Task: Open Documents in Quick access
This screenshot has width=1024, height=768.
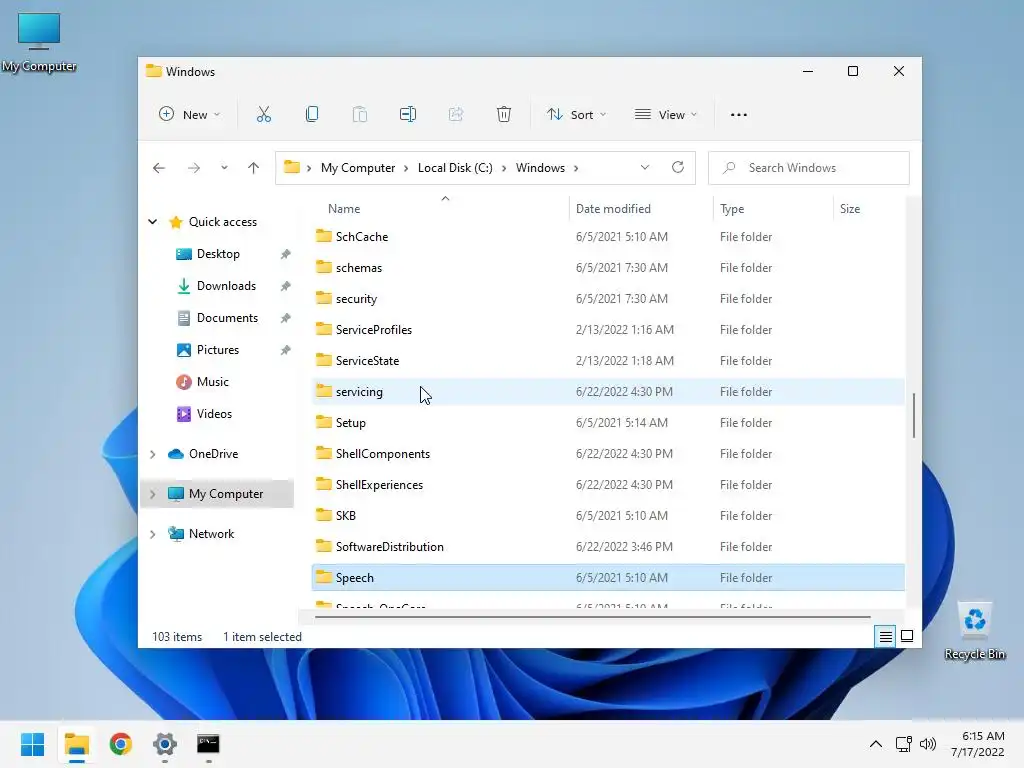Action: [227, 317]
